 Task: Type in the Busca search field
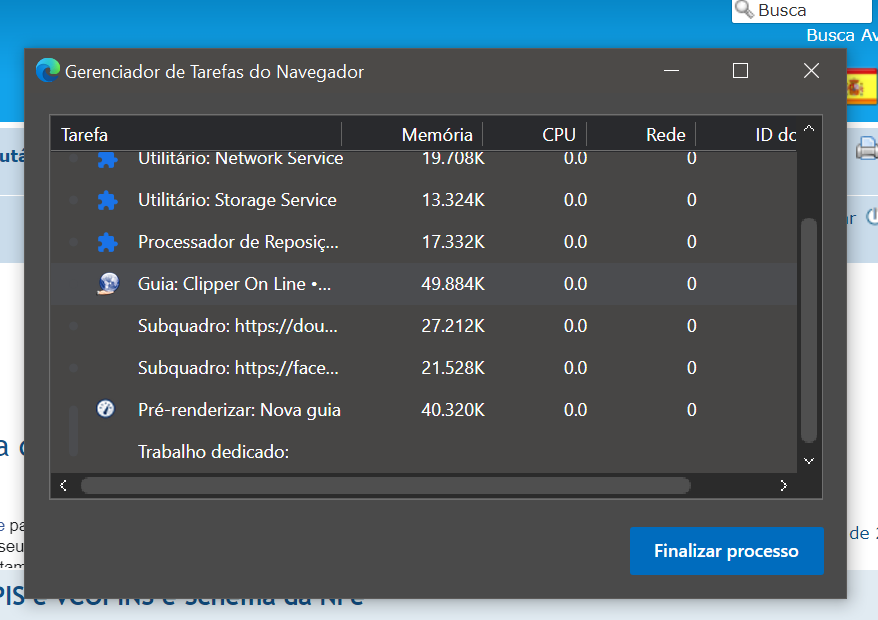(810, 10)
